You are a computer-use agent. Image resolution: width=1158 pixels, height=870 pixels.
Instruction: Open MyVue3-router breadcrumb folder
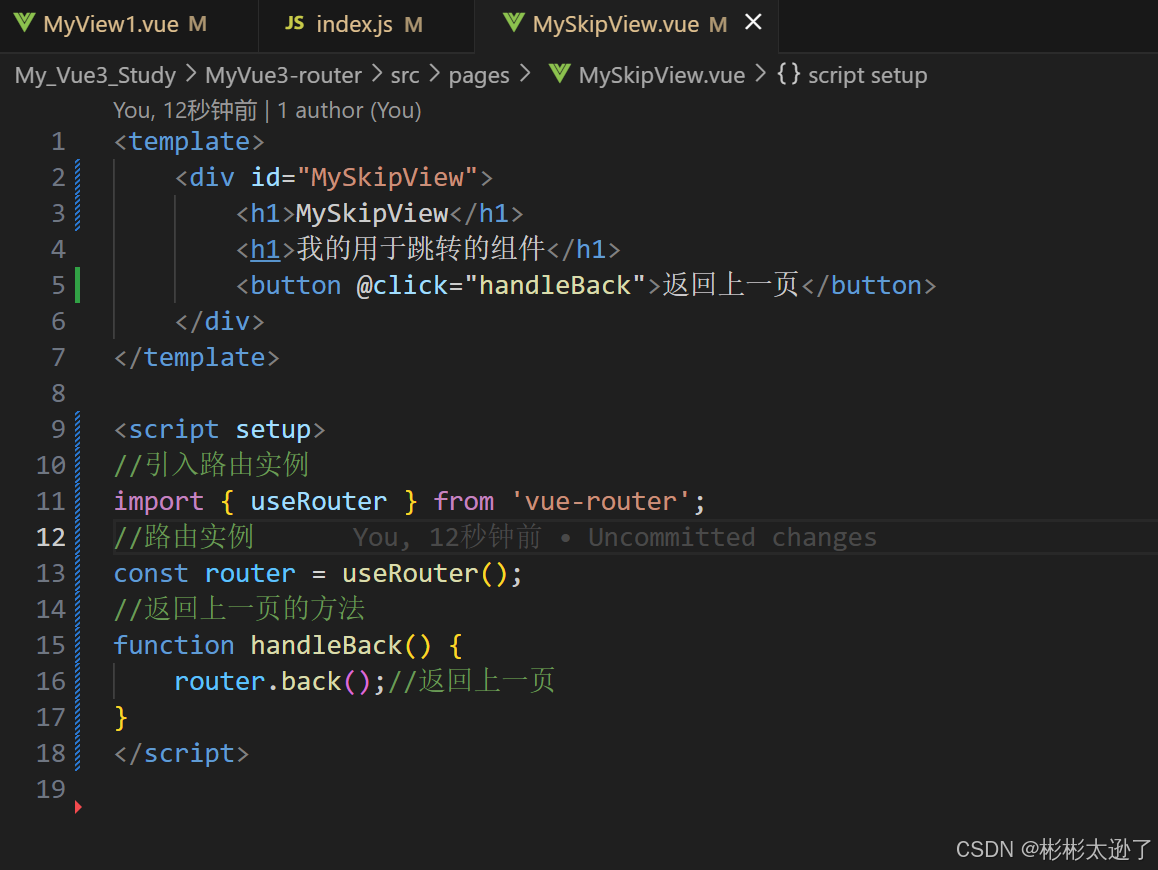click(284, 75)
